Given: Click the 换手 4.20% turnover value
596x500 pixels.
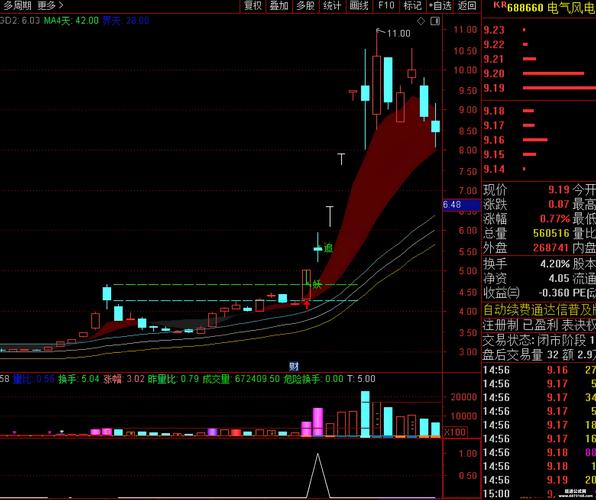Looking at the screenshot, I should click(x=555, y=263).
